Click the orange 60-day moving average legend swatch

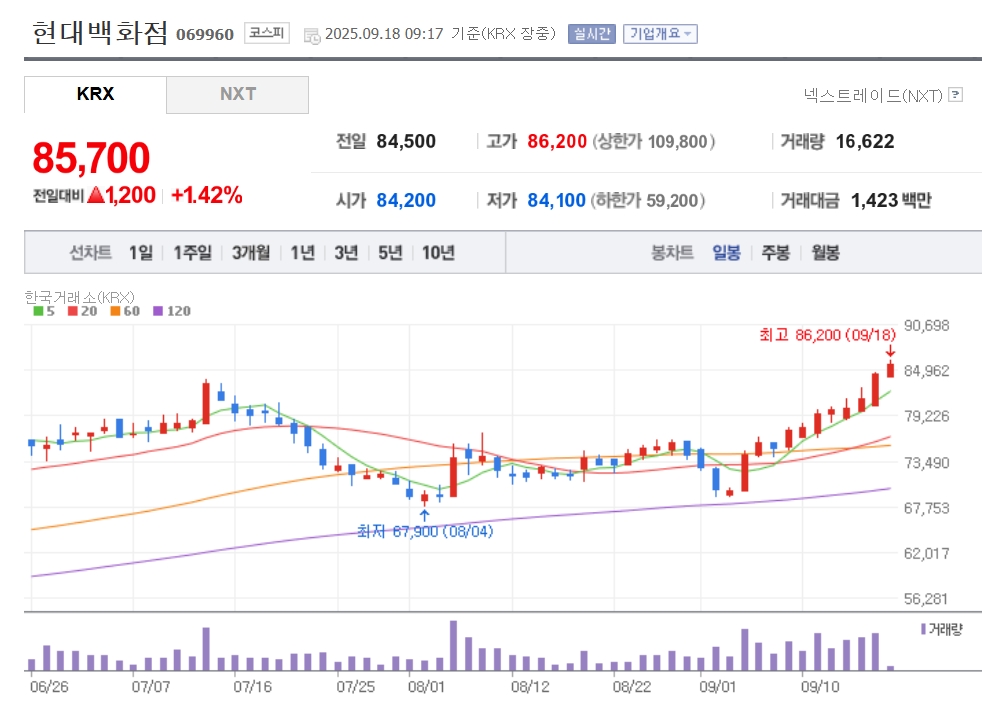coord(115,311)
